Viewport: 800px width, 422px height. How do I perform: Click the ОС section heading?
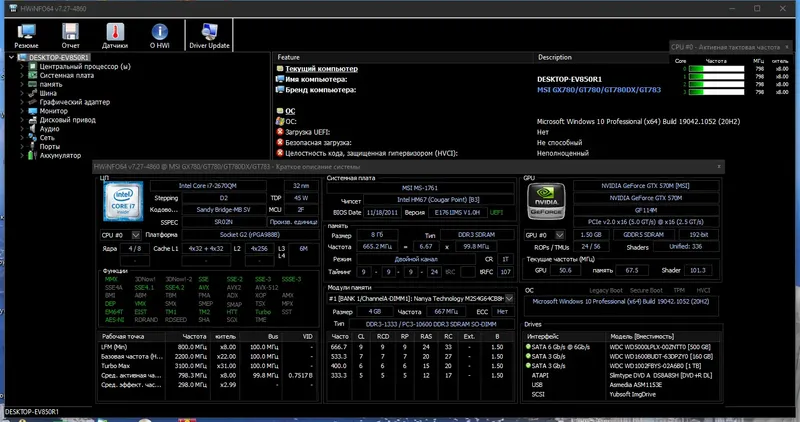point(290,111)
